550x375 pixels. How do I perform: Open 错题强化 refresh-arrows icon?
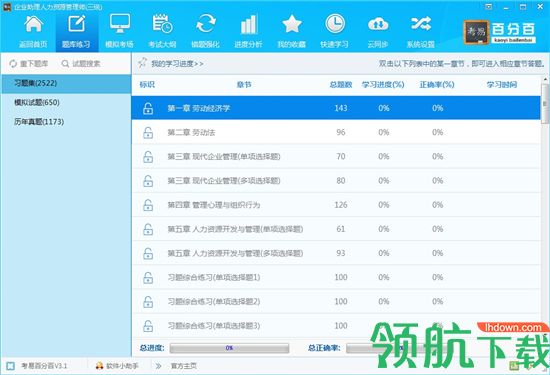tap(206, 24)
